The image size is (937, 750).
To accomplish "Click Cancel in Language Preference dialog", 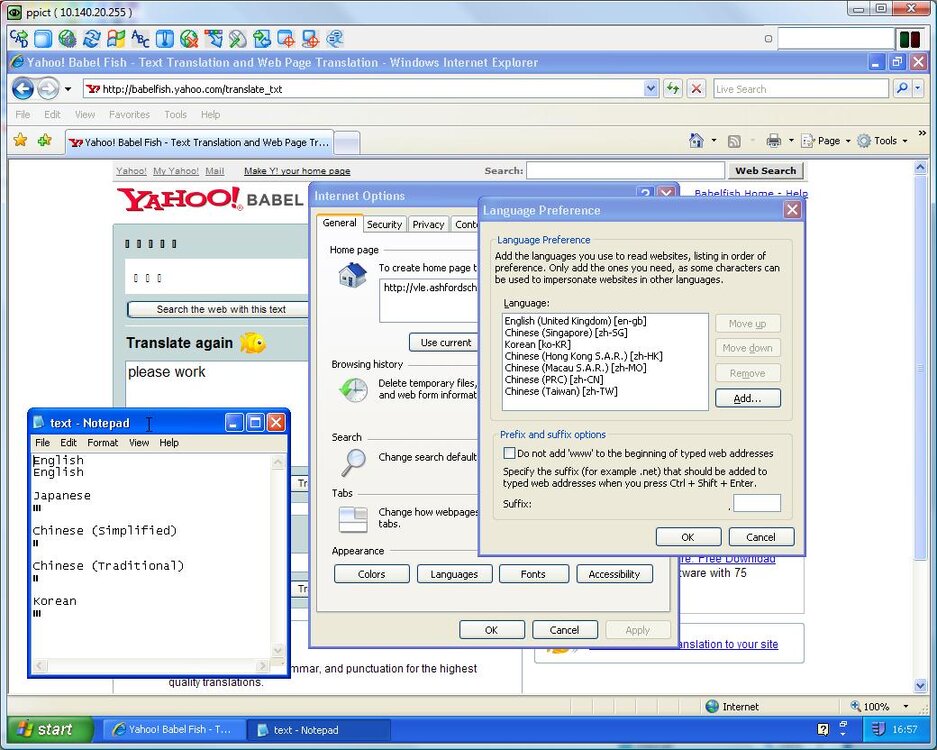I will coord(761,537).
